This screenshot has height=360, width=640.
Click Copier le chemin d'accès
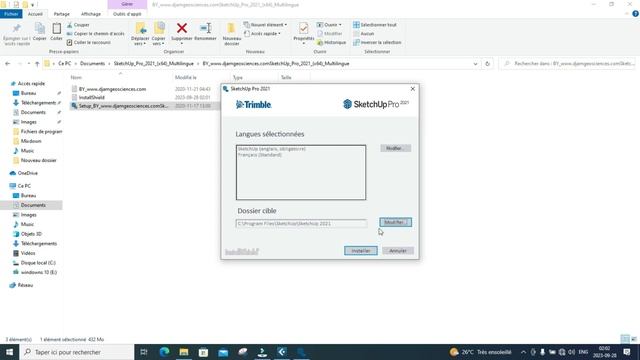(x=95, y=33)
